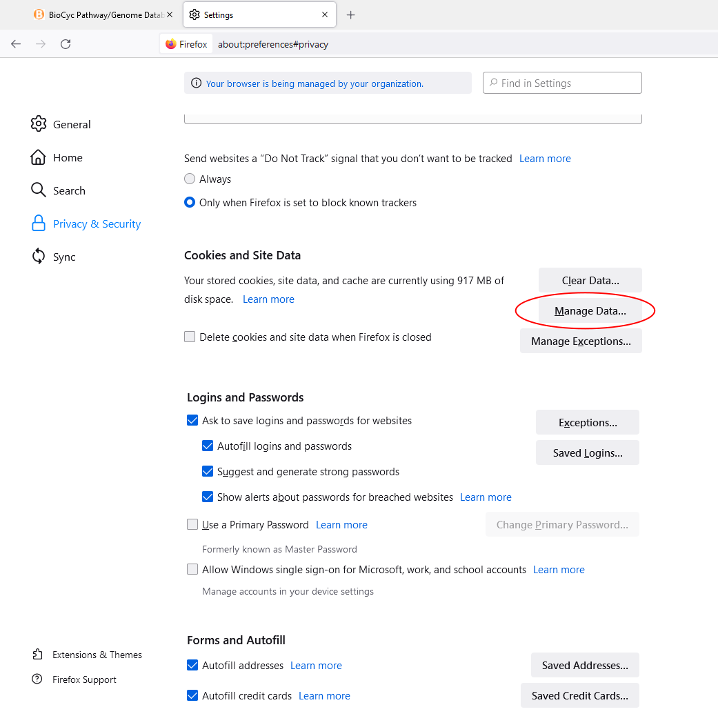Switch to the BioCyc Pathway/Genome tab
This screenshot has height=716, width=718.
pyautogui.click(x=100, y=15)
